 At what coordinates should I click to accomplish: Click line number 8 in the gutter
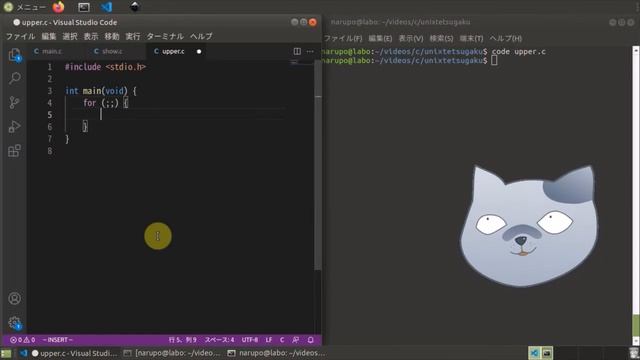(50, 151)
